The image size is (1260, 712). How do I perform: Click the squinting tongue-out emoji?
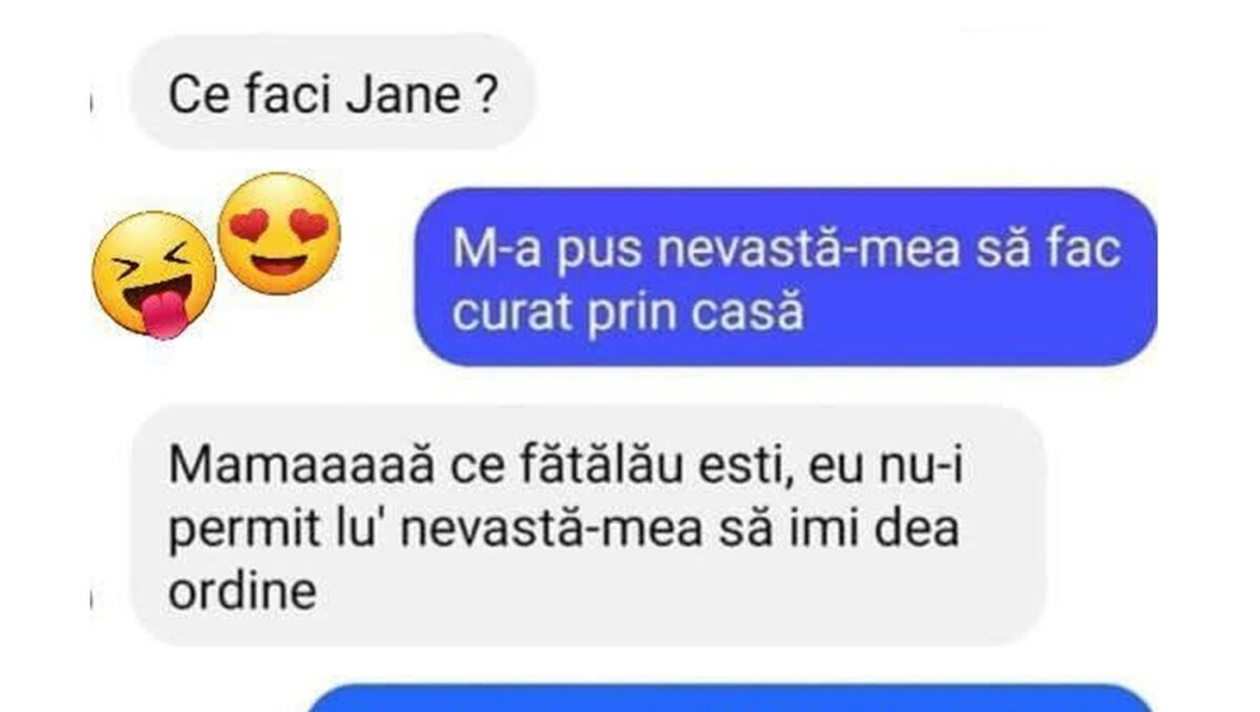tap(154, 275)
